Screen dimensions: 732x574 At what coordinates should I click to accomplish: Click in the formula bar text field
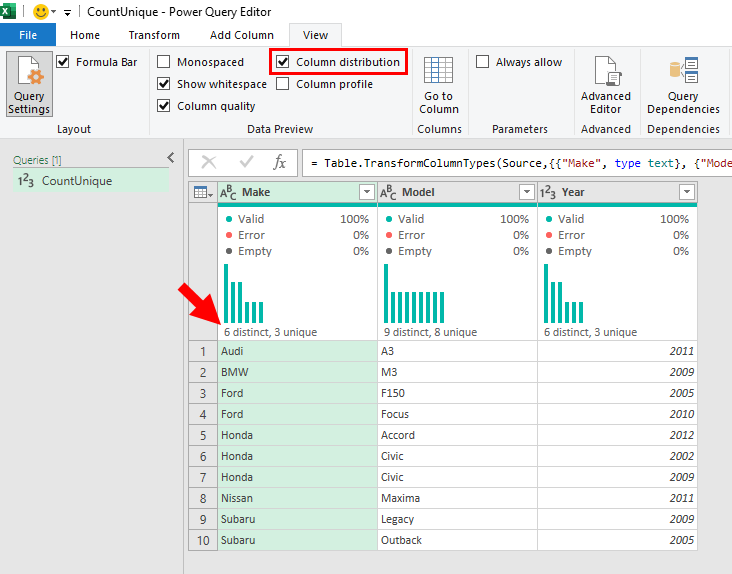coord(517,163)
